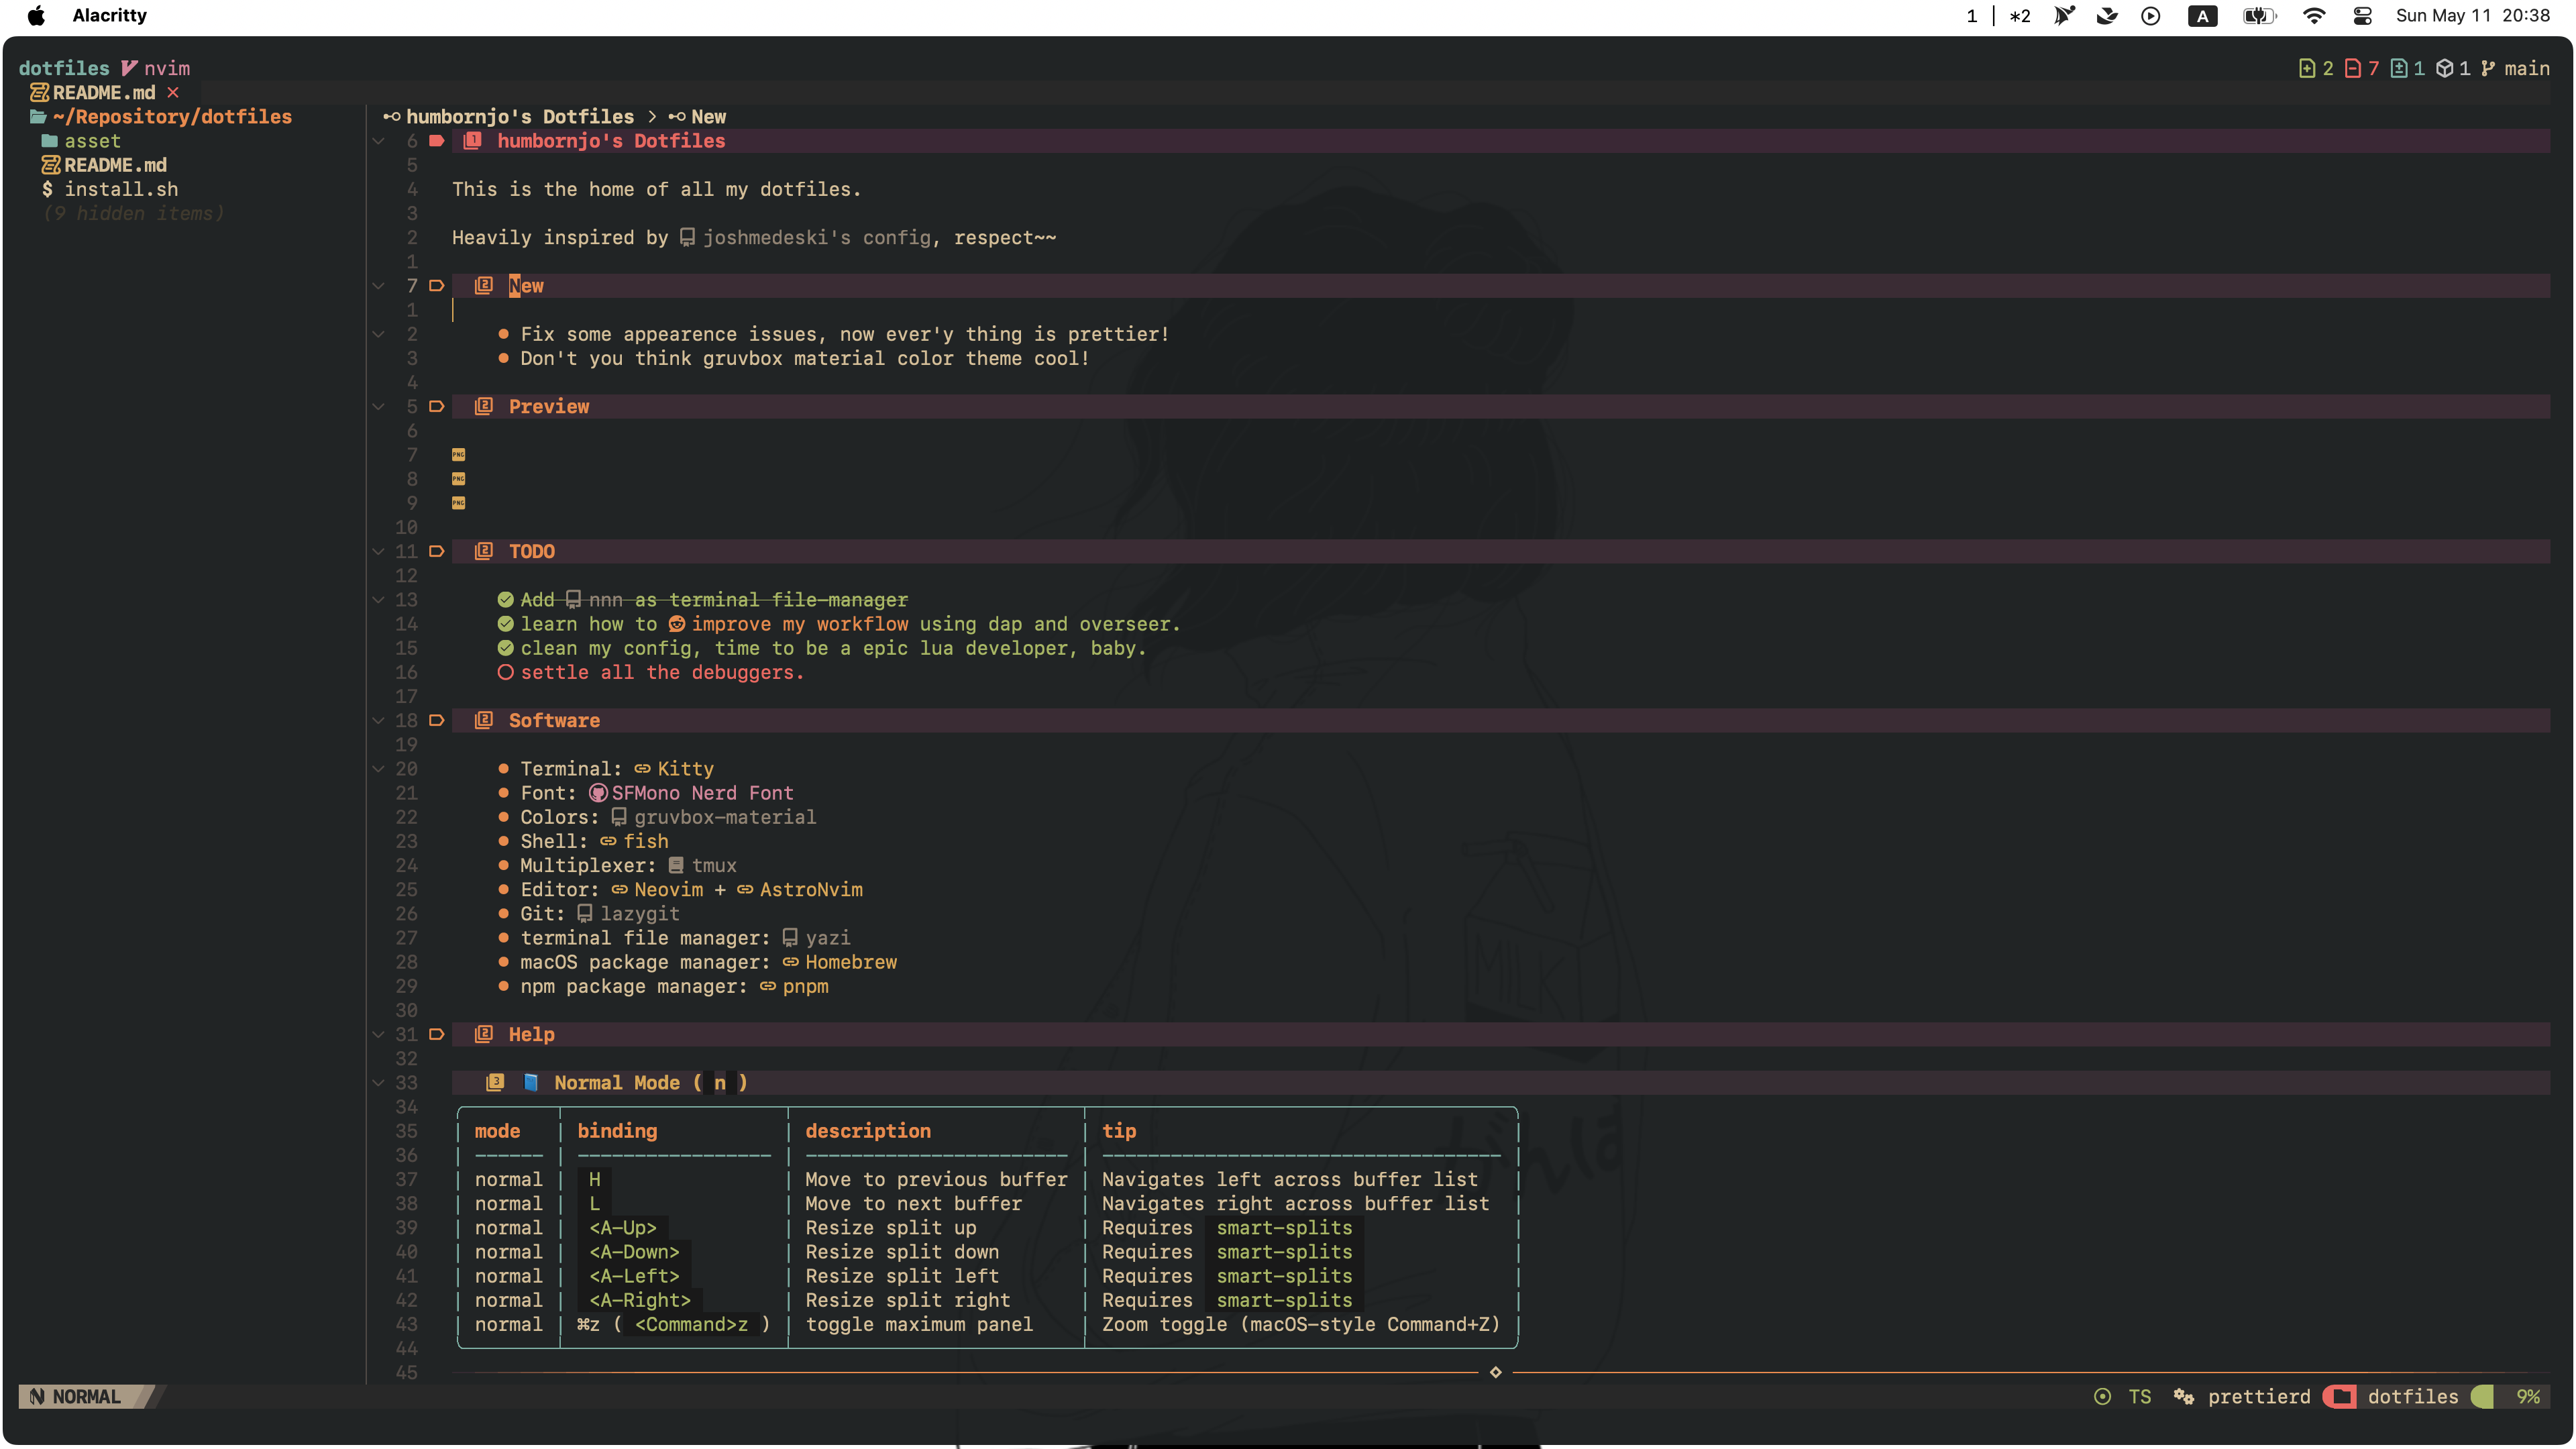This screenshot has width=2576, height=1449.
Task: Collapse the Help heading fold chevron
Action: coord(378,1034)
